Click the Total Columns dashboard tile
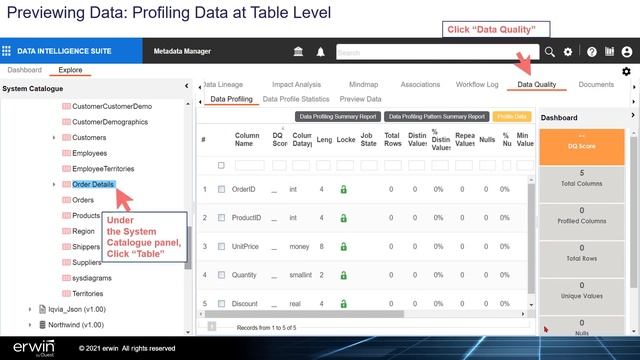The width and height of the screenshot is (640, 360). (x=582, y=184)
